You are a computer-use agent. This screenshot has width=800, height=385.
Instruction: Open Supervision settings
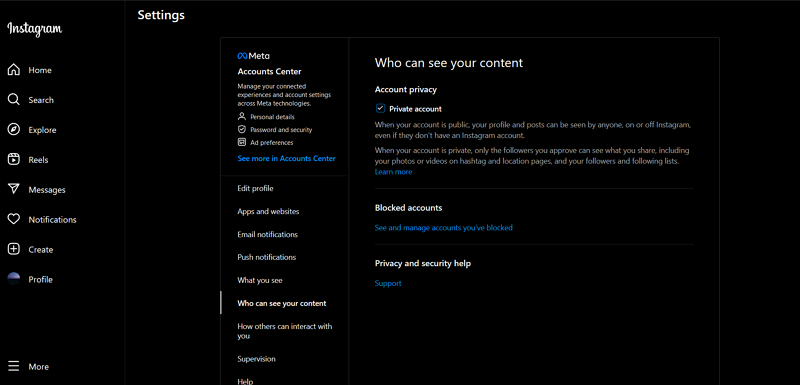[256, 359]
